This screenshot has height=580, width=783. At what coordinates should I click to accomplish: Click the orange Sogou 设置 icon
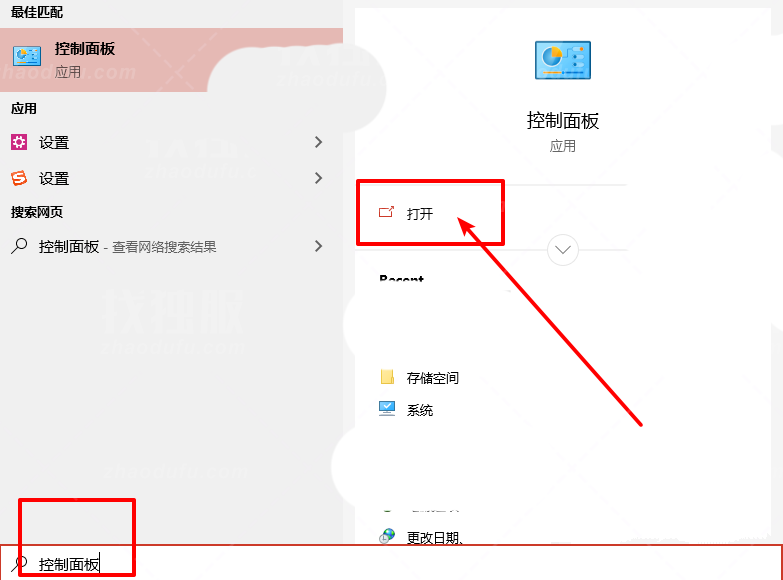coord(19,178)
